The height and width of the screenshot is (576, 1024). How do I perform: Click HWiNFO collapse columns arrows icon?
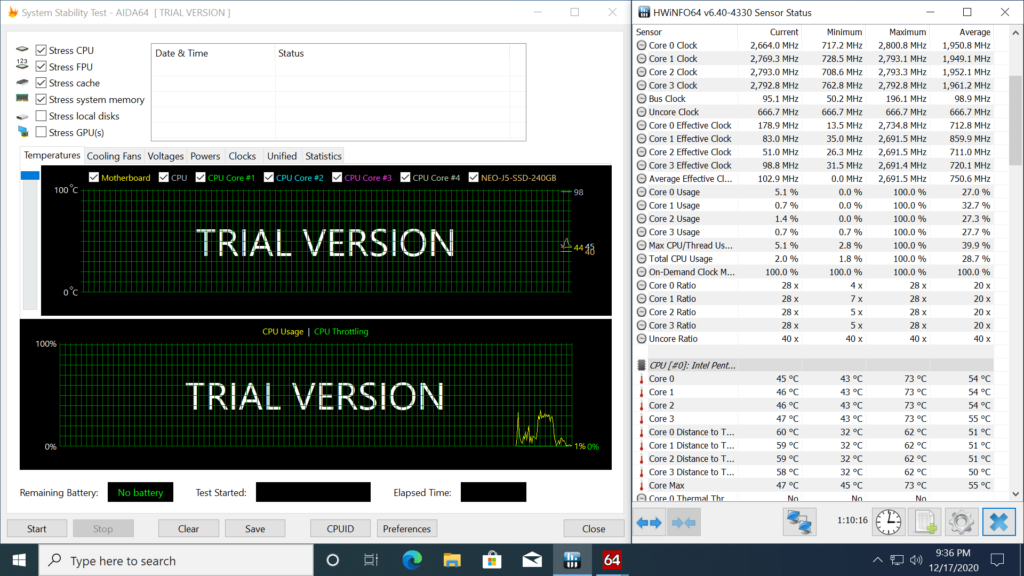[684, 522]
